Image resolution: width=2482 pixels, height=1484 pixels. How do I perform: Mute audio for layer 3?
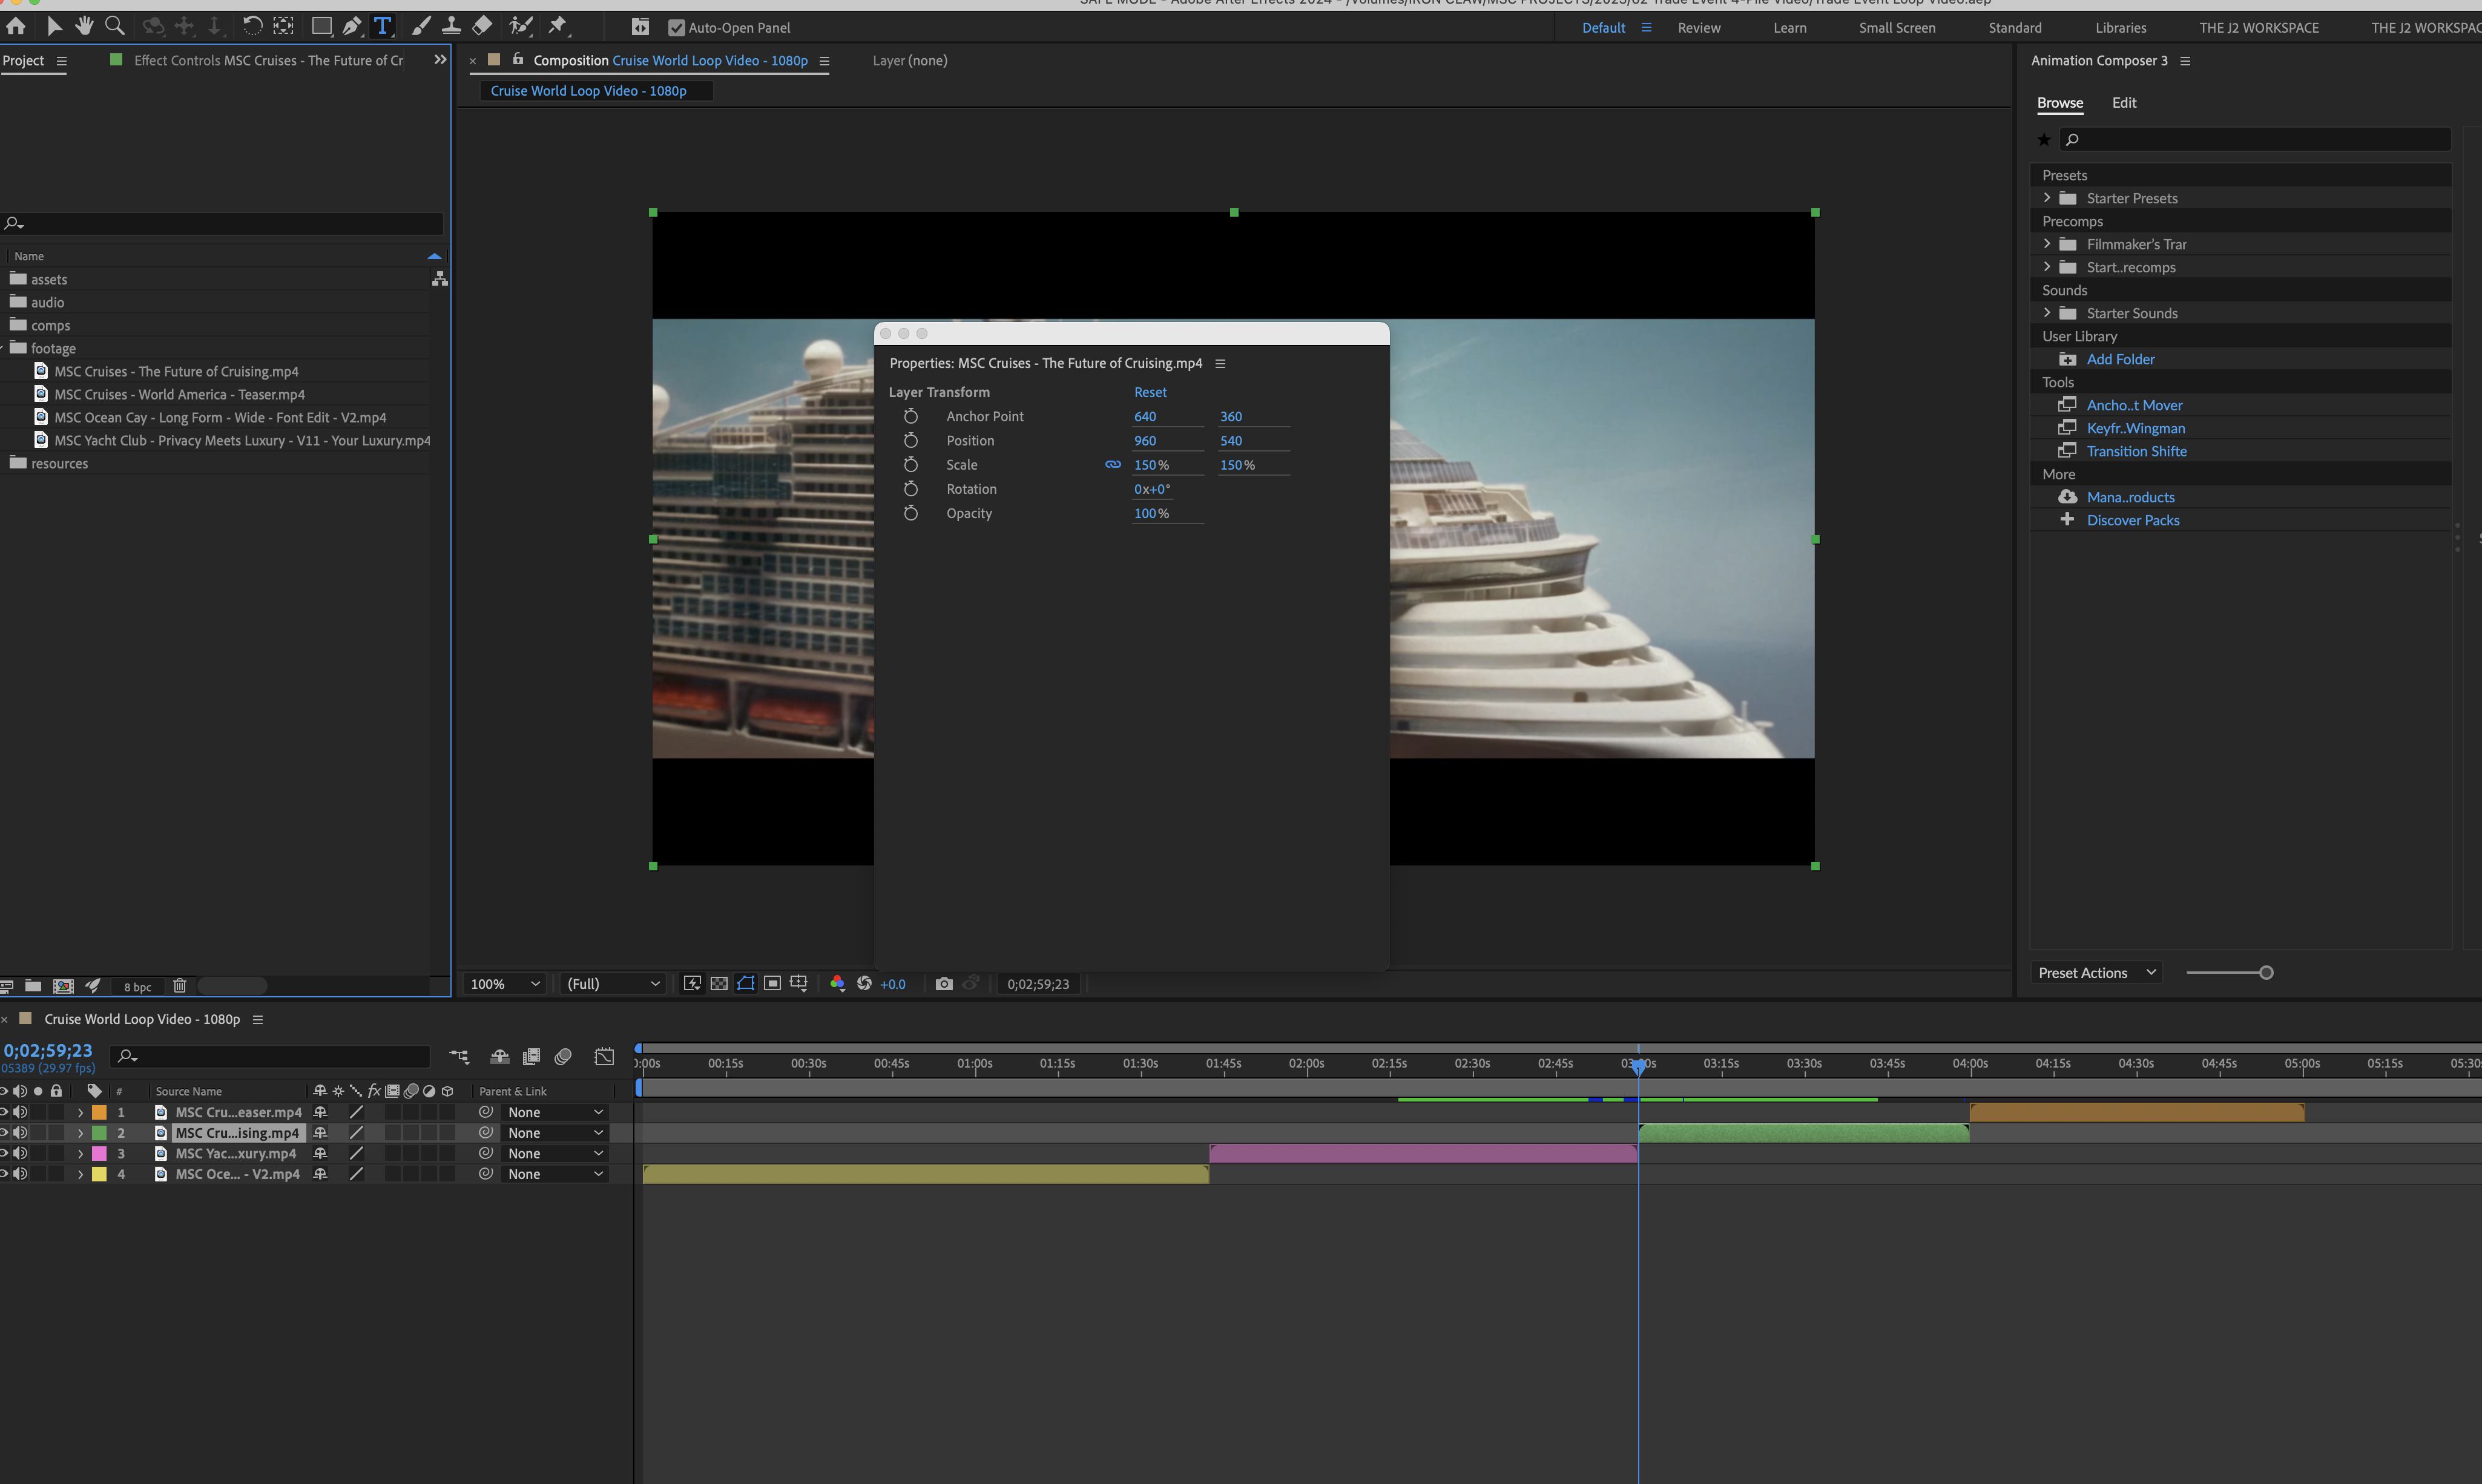coord(21,1153)
